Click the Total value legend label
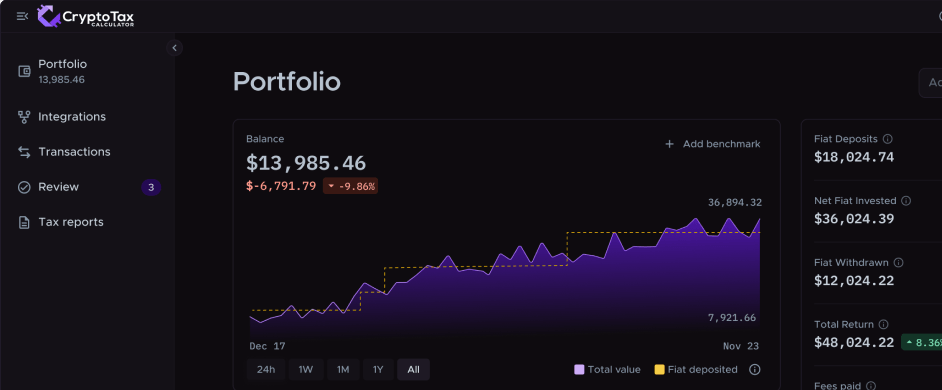Image resolution: width=942 pixels, height=390 pixels. click(614, 370)
